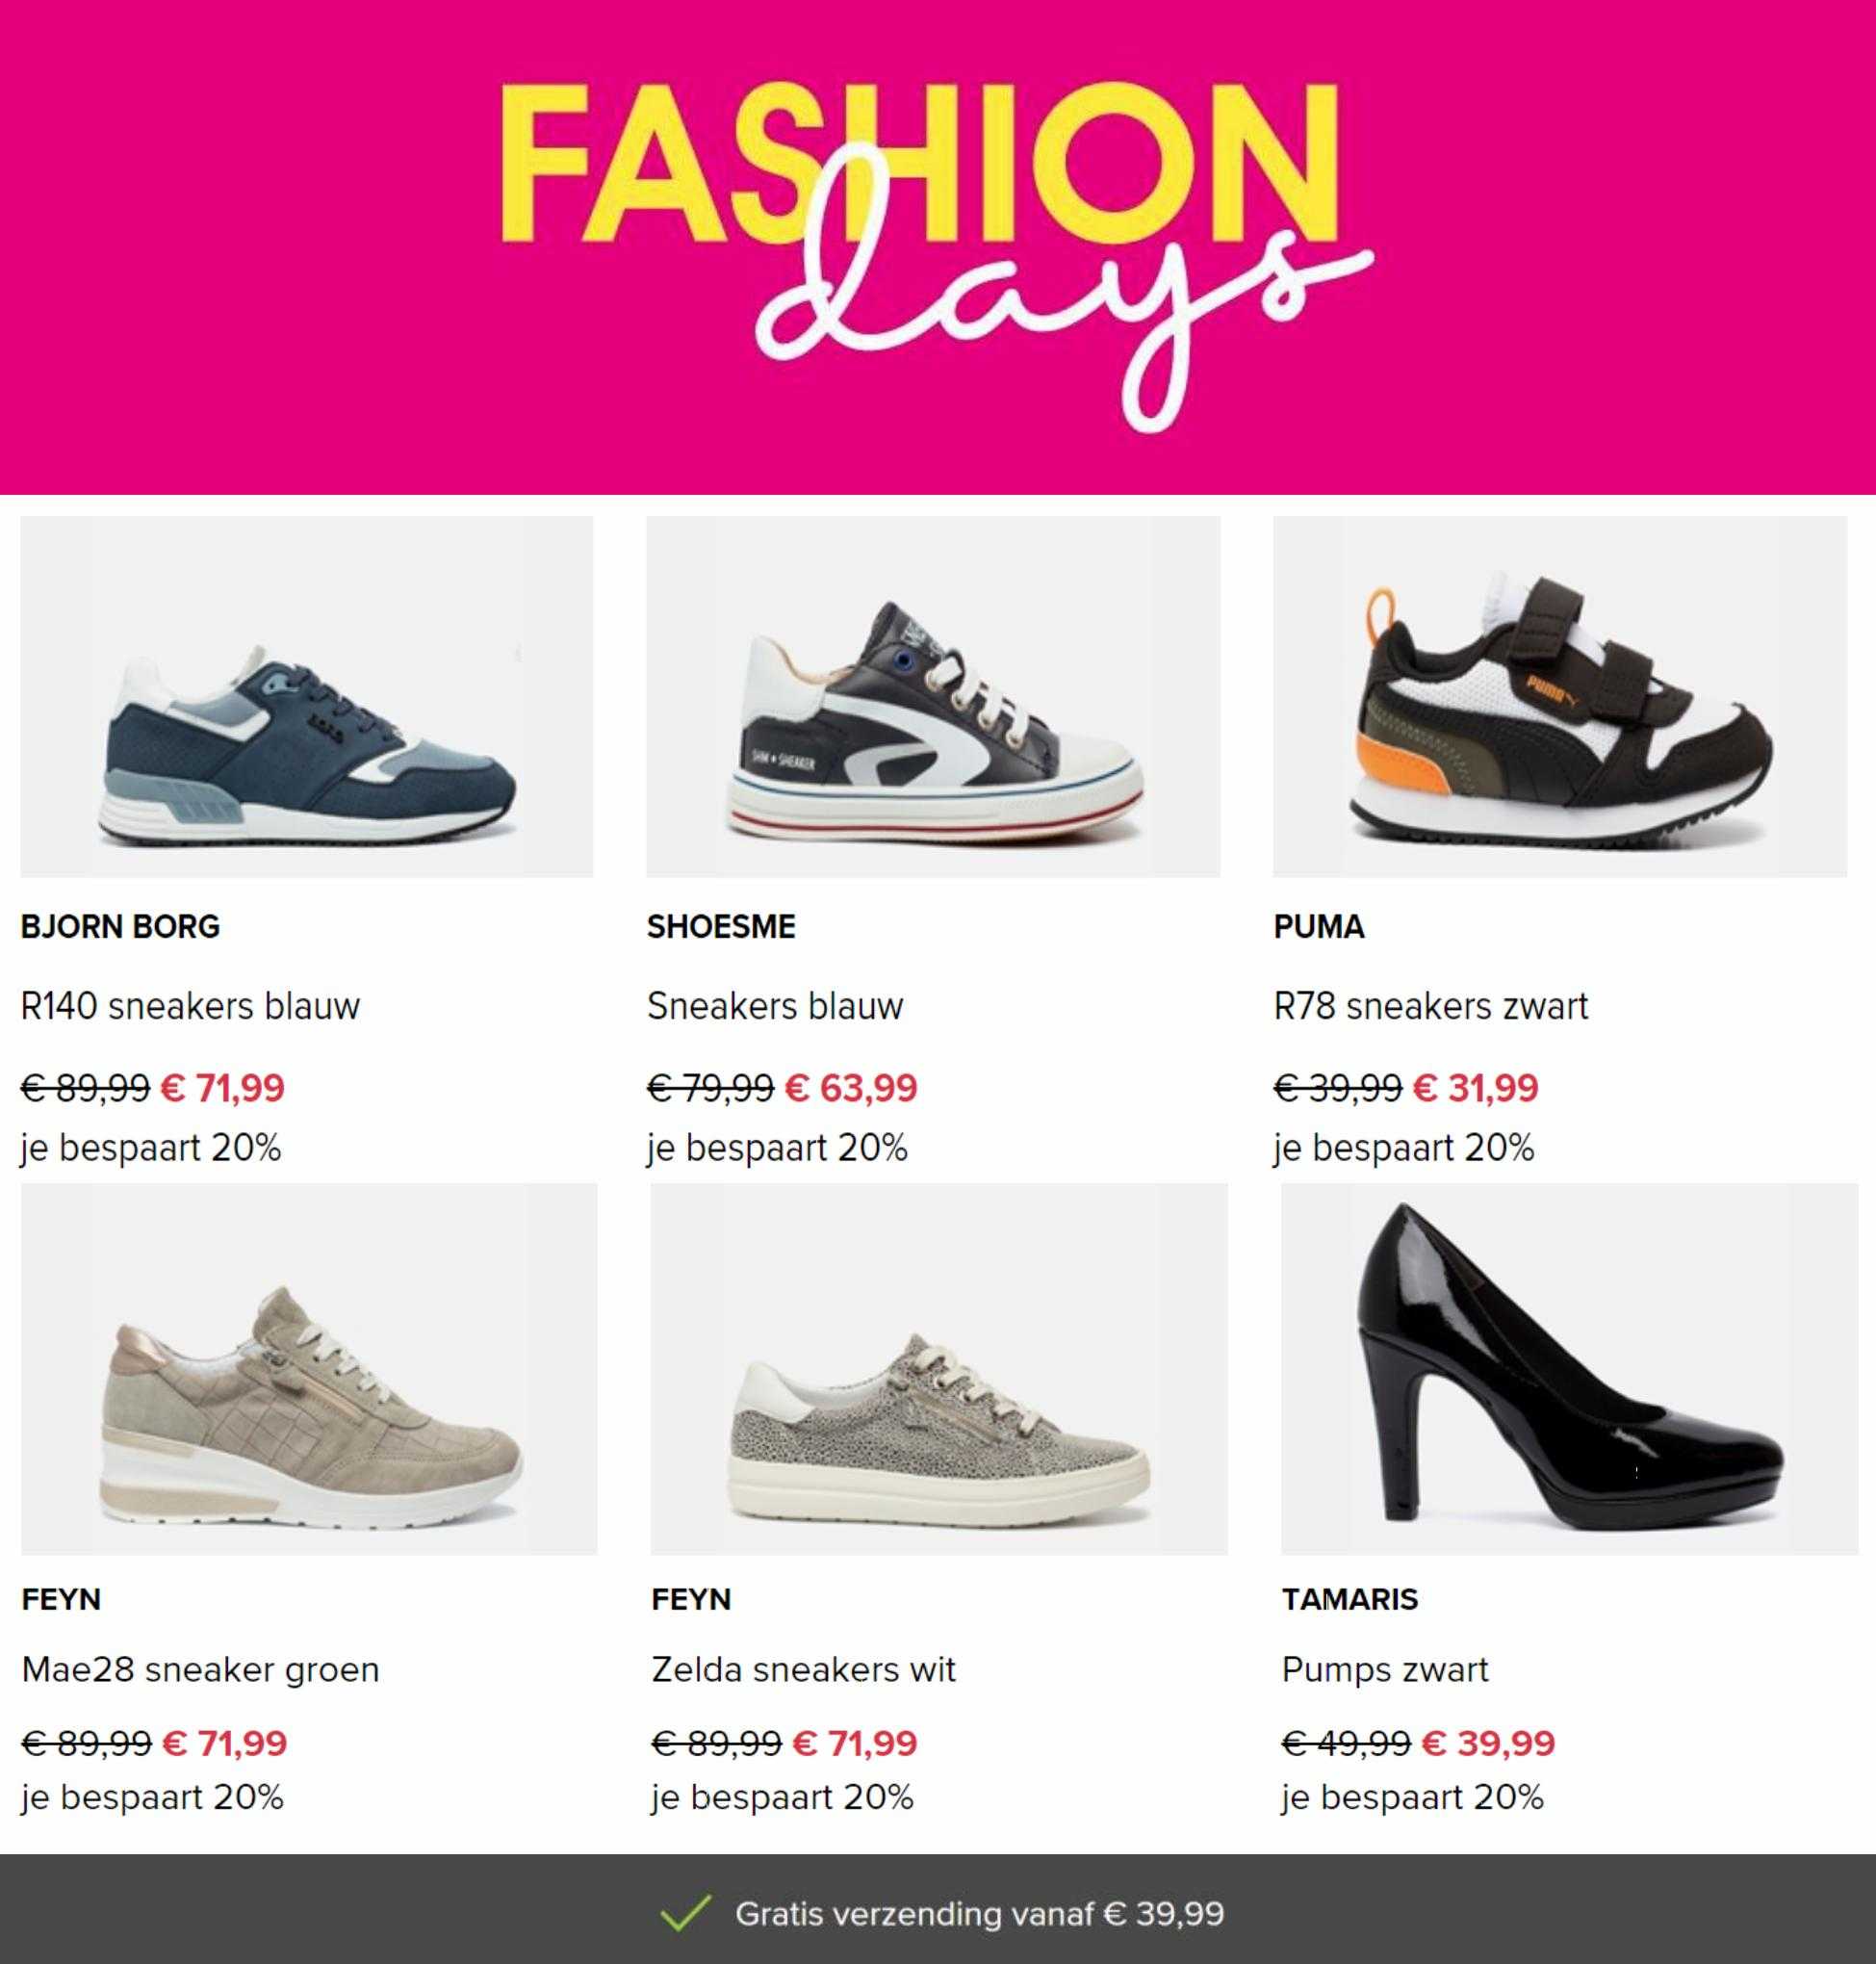Click the BJORN BORG brand name
This screenshot has height=1964, width=1876.
[x=120, y=927]
